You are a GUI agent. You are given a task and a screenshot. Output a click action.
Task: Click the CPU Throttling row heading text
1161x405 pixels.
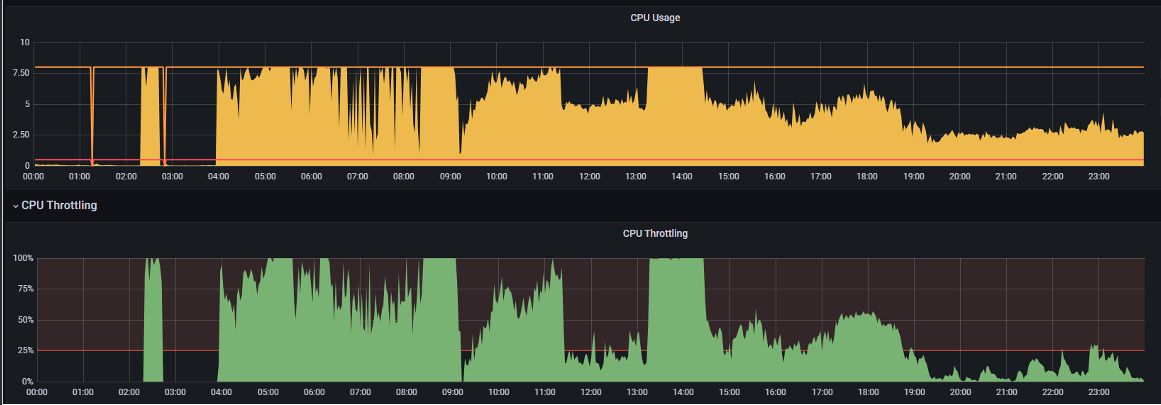tap(59, 206)
